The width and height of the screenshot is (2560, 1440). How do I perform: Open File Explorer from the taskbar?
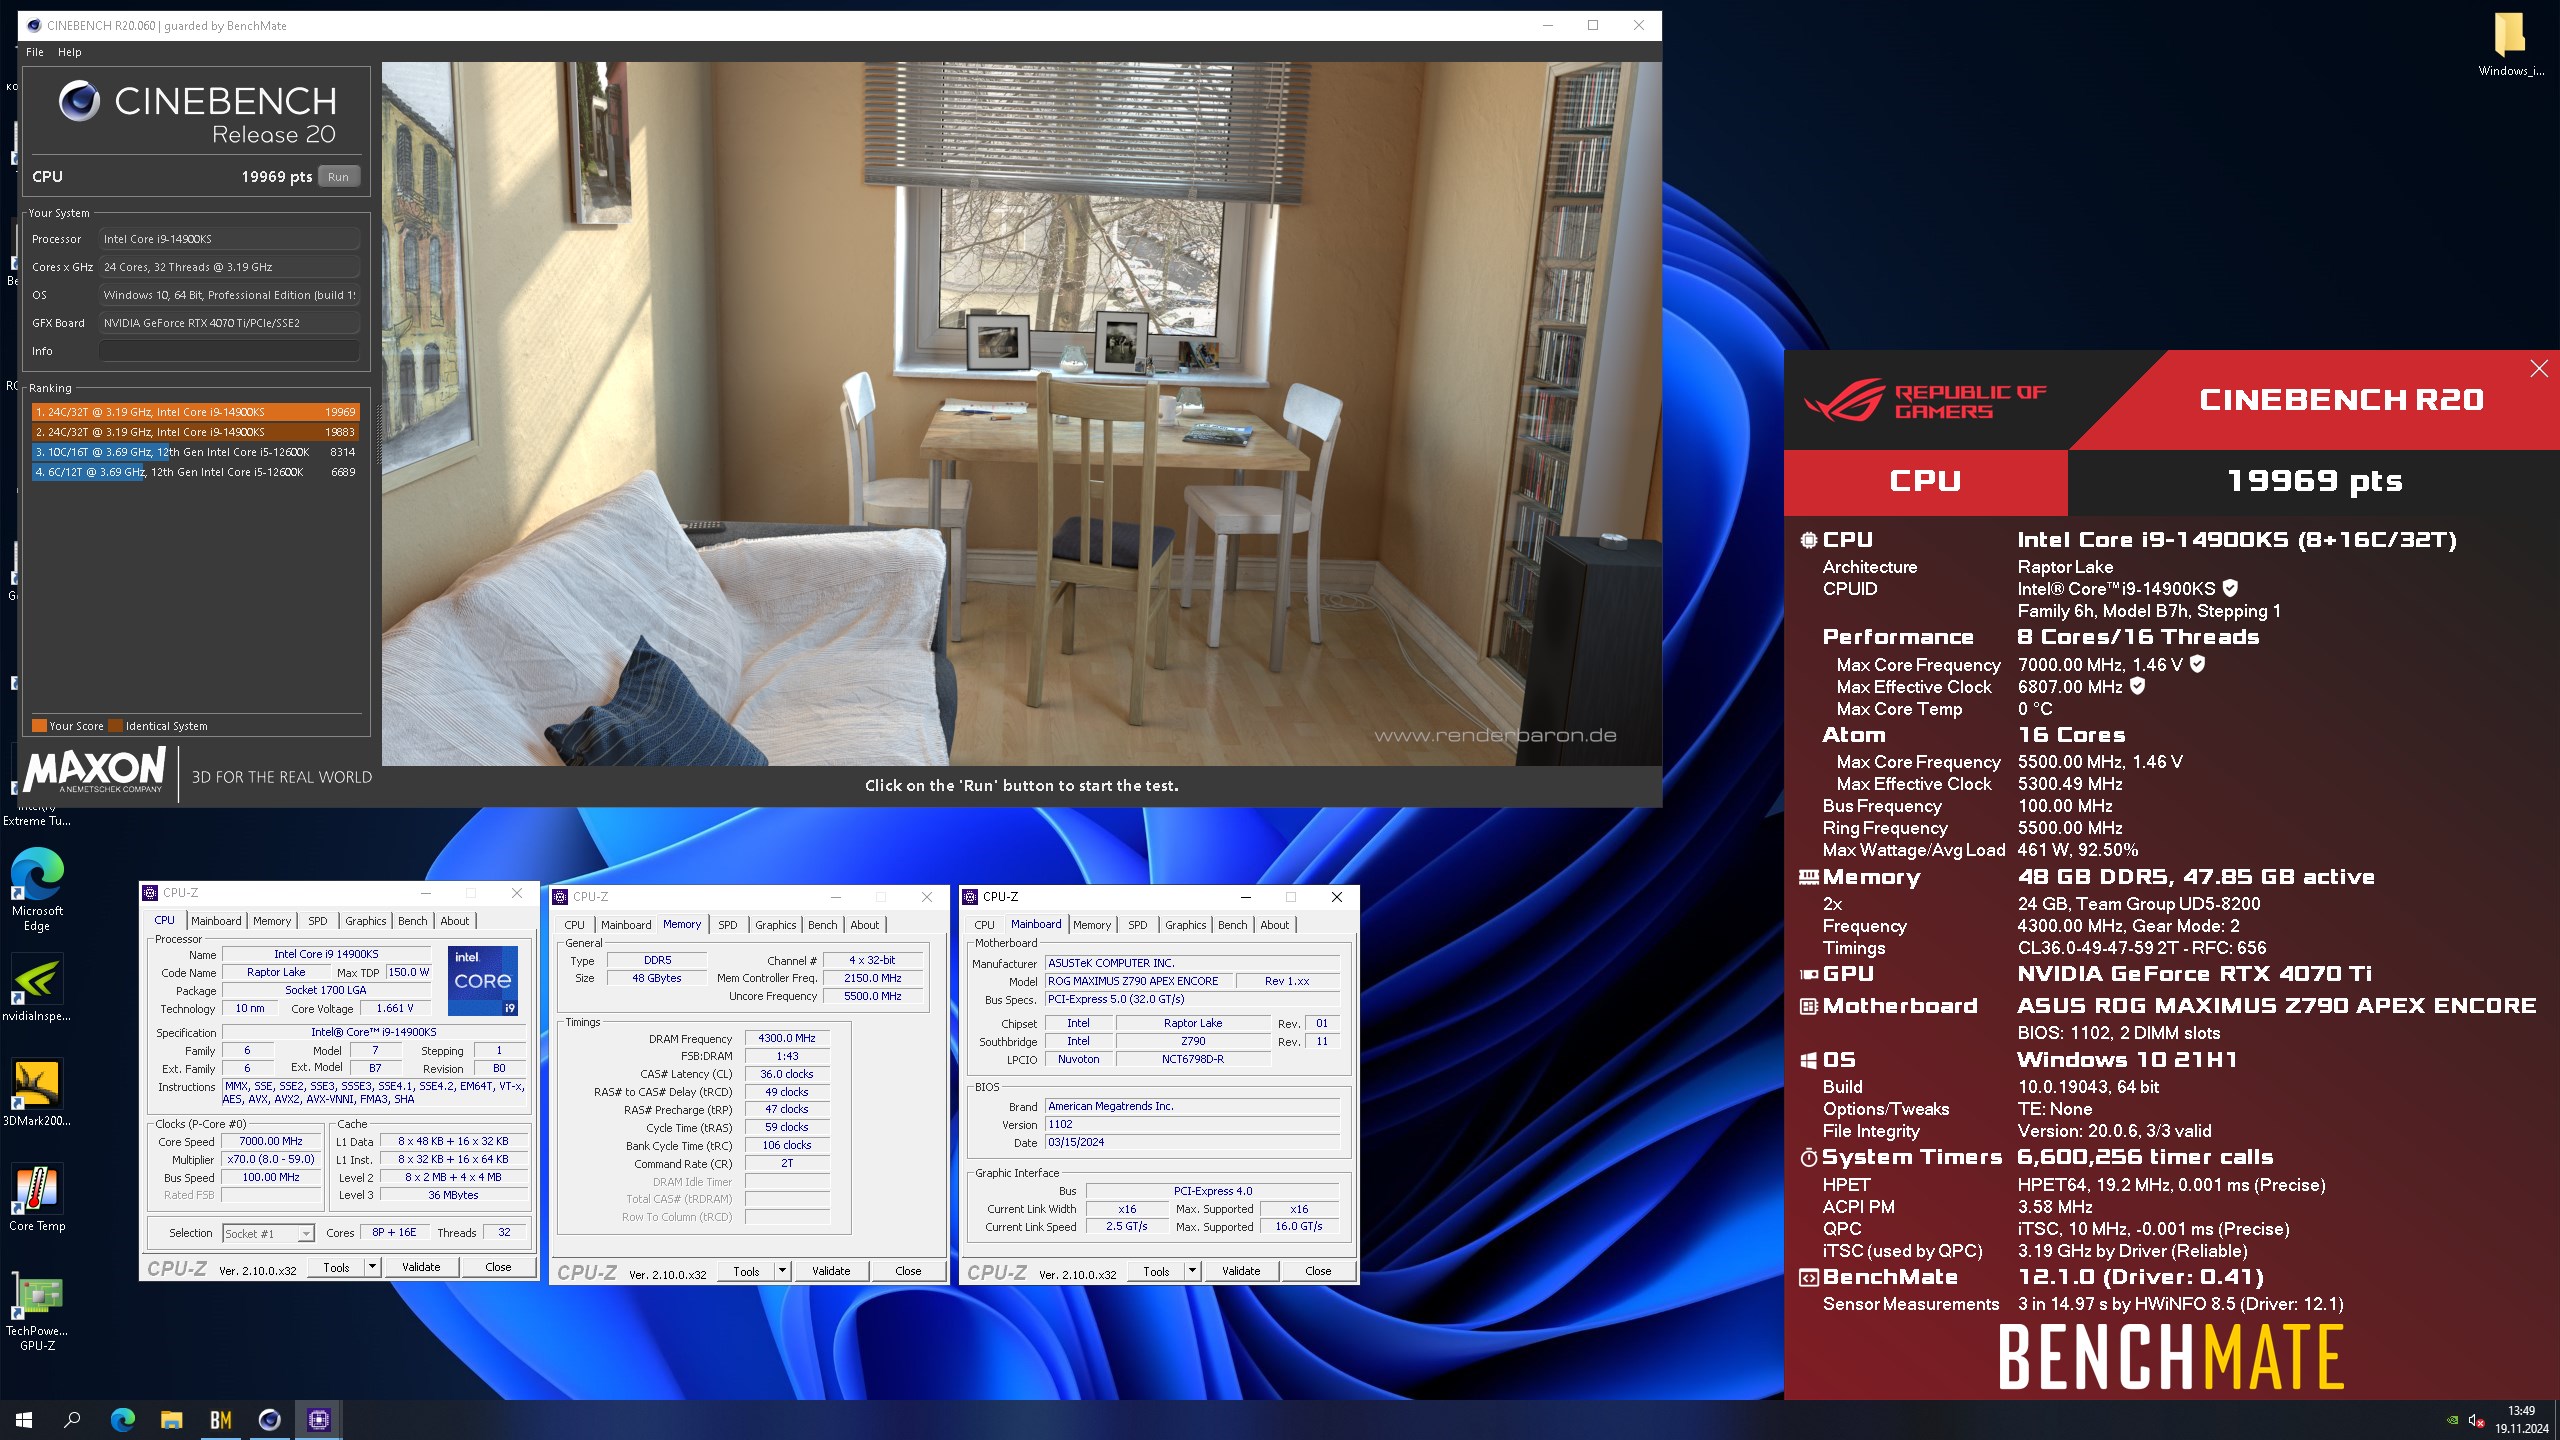click(x=171, y=1420)
